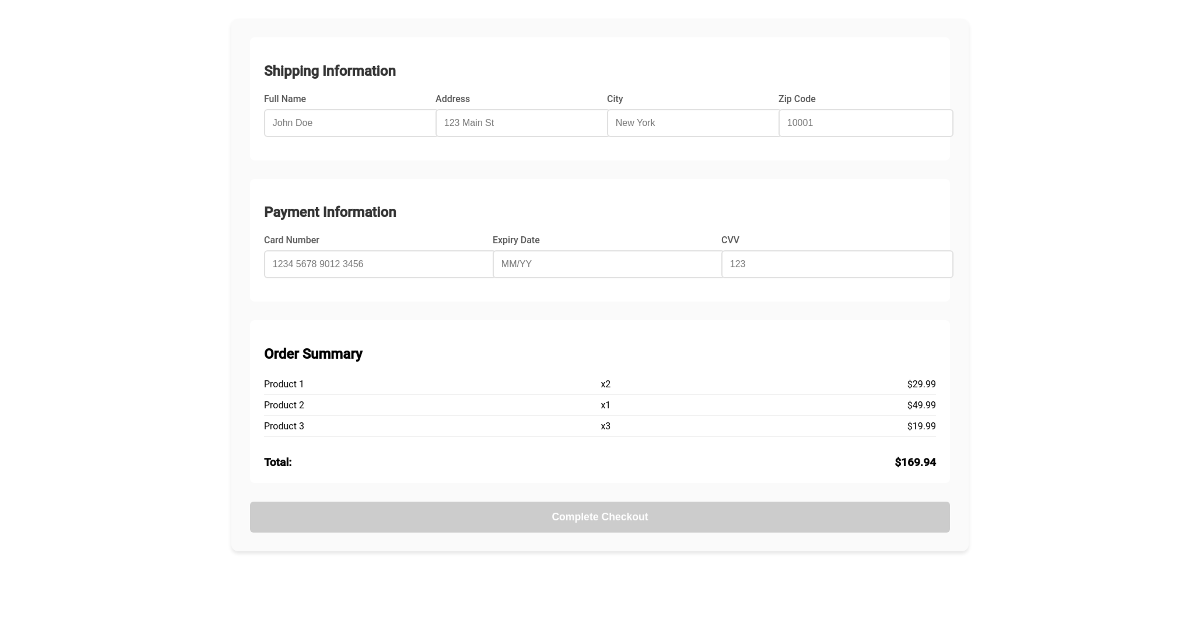Click the $29.99 price for Product 1
The width and height of the screenshot is (1200, 630).
pos(921,384)
